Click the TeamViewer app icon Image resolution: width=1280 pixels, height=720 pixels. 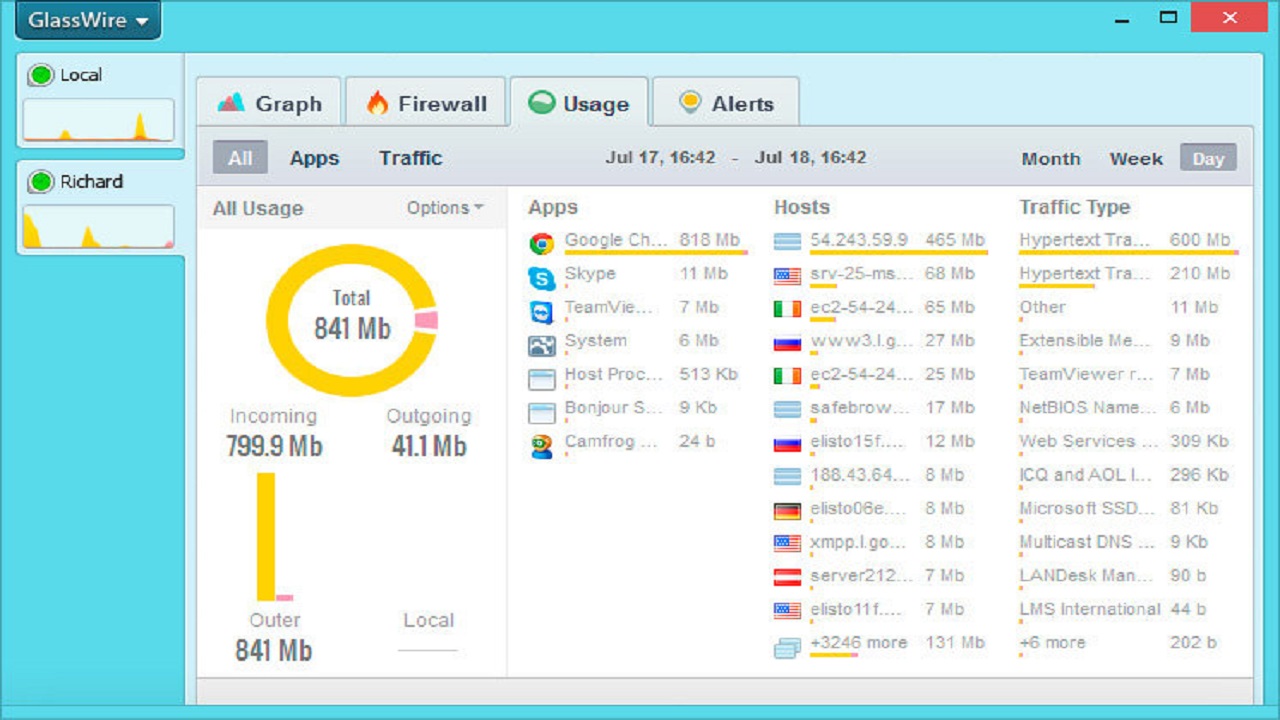tap(542, 312)
